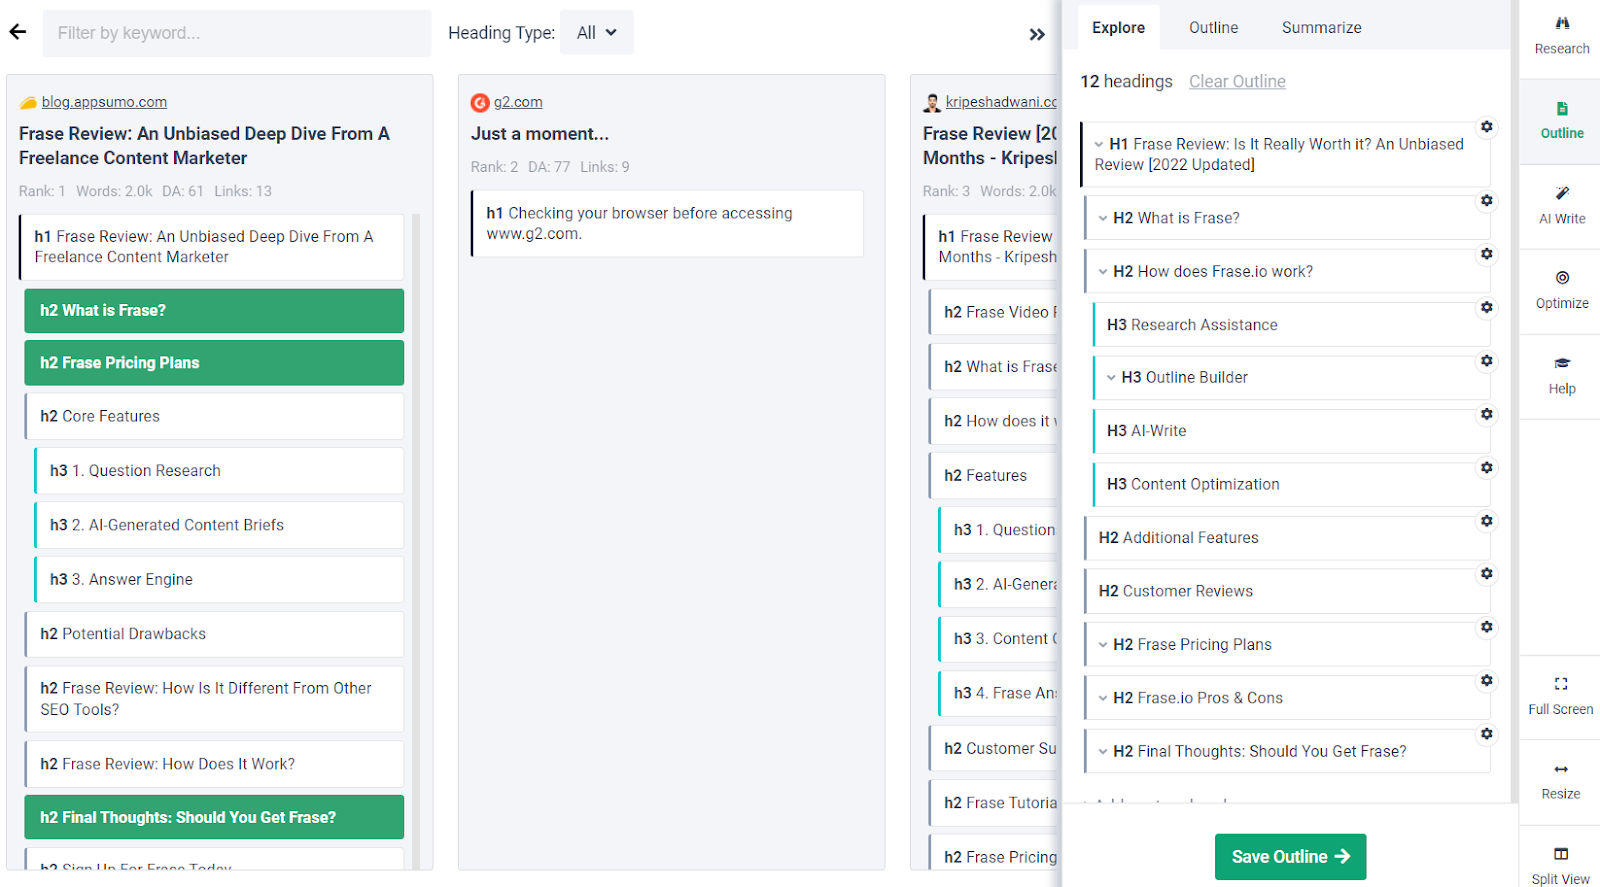Select 'h2 Features' in Kripesh card
The image size is (1600, 887).
pyautogui.click(x=993, y=476)
